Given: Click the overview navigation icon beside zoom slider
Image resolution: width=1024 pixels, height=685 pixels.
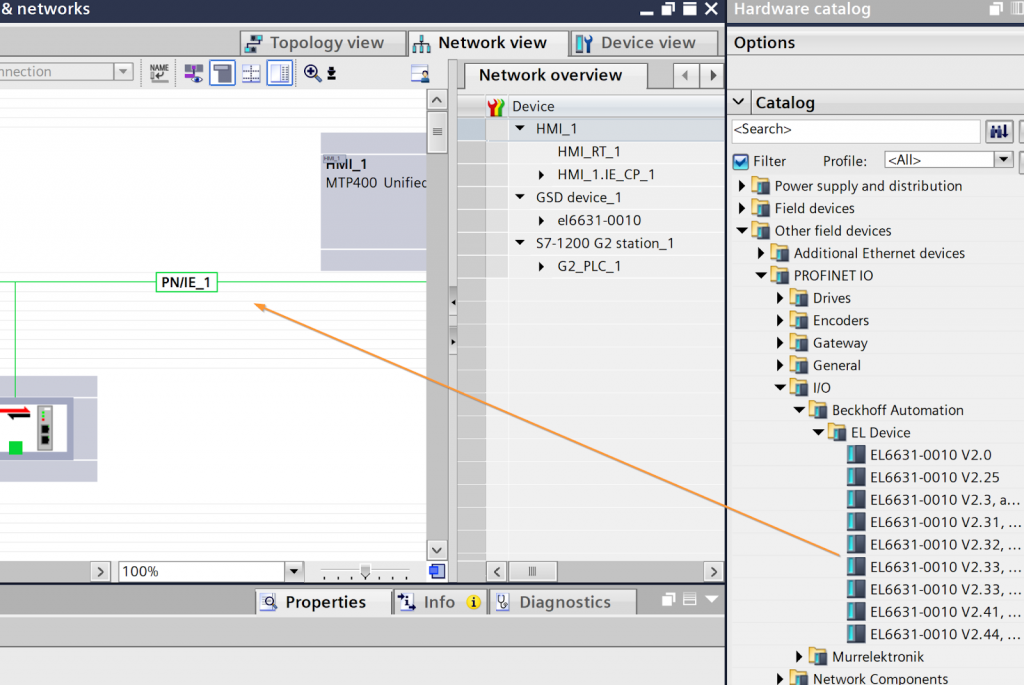Looking at the screenshot, I should tap(437, 571).
